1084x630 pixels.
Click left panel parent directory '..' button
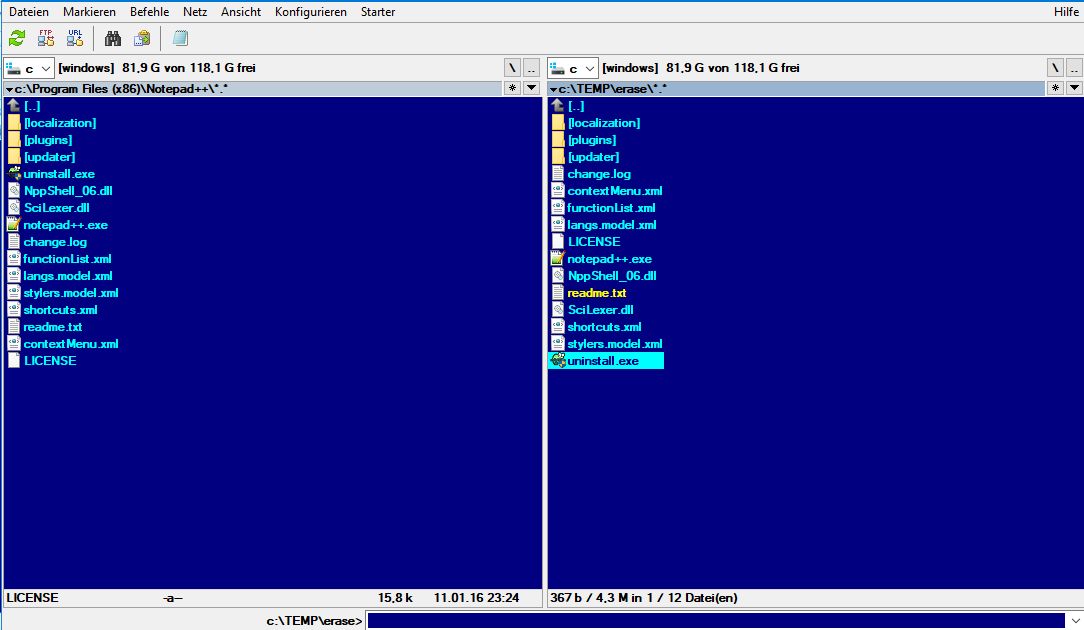pos(531,68)
